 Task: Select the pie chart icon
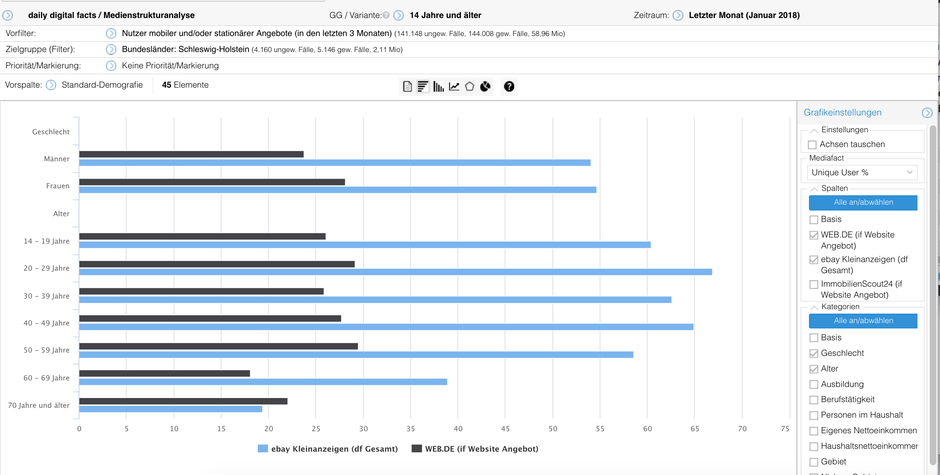pos(485,86)
